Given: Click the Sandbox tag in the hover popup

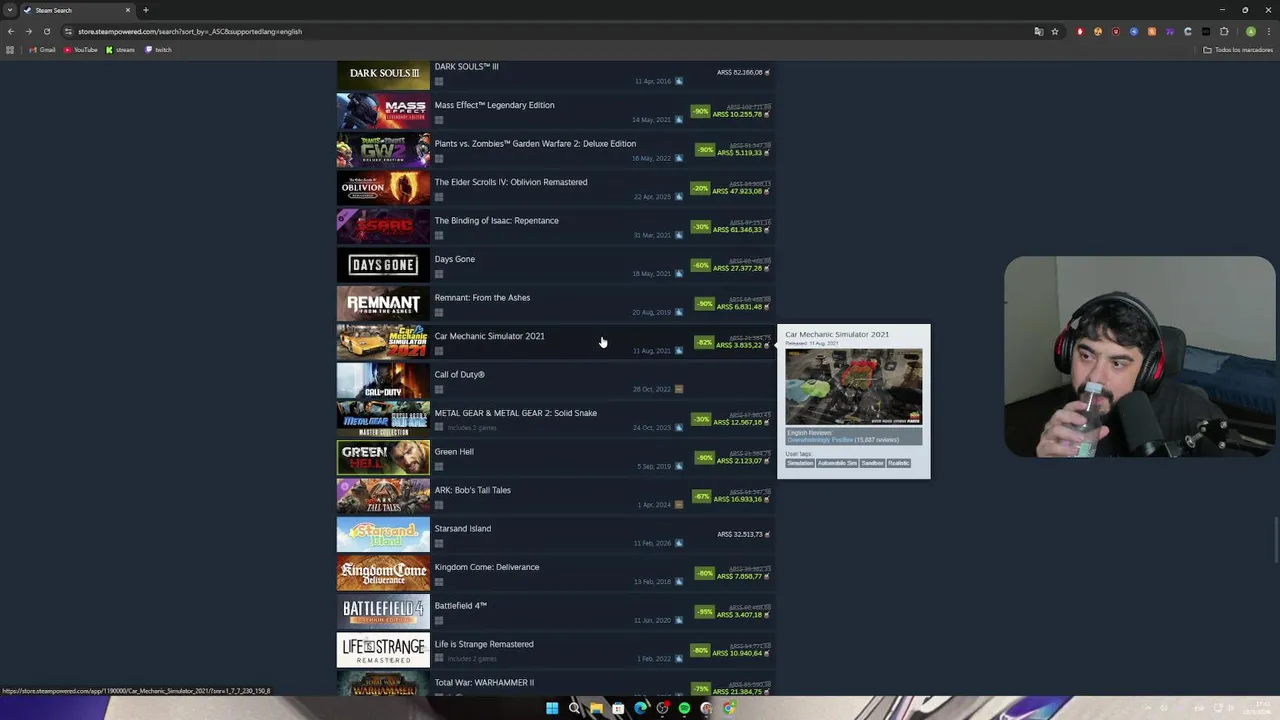Looking at the screenshot, I should (x=872, y=463).
